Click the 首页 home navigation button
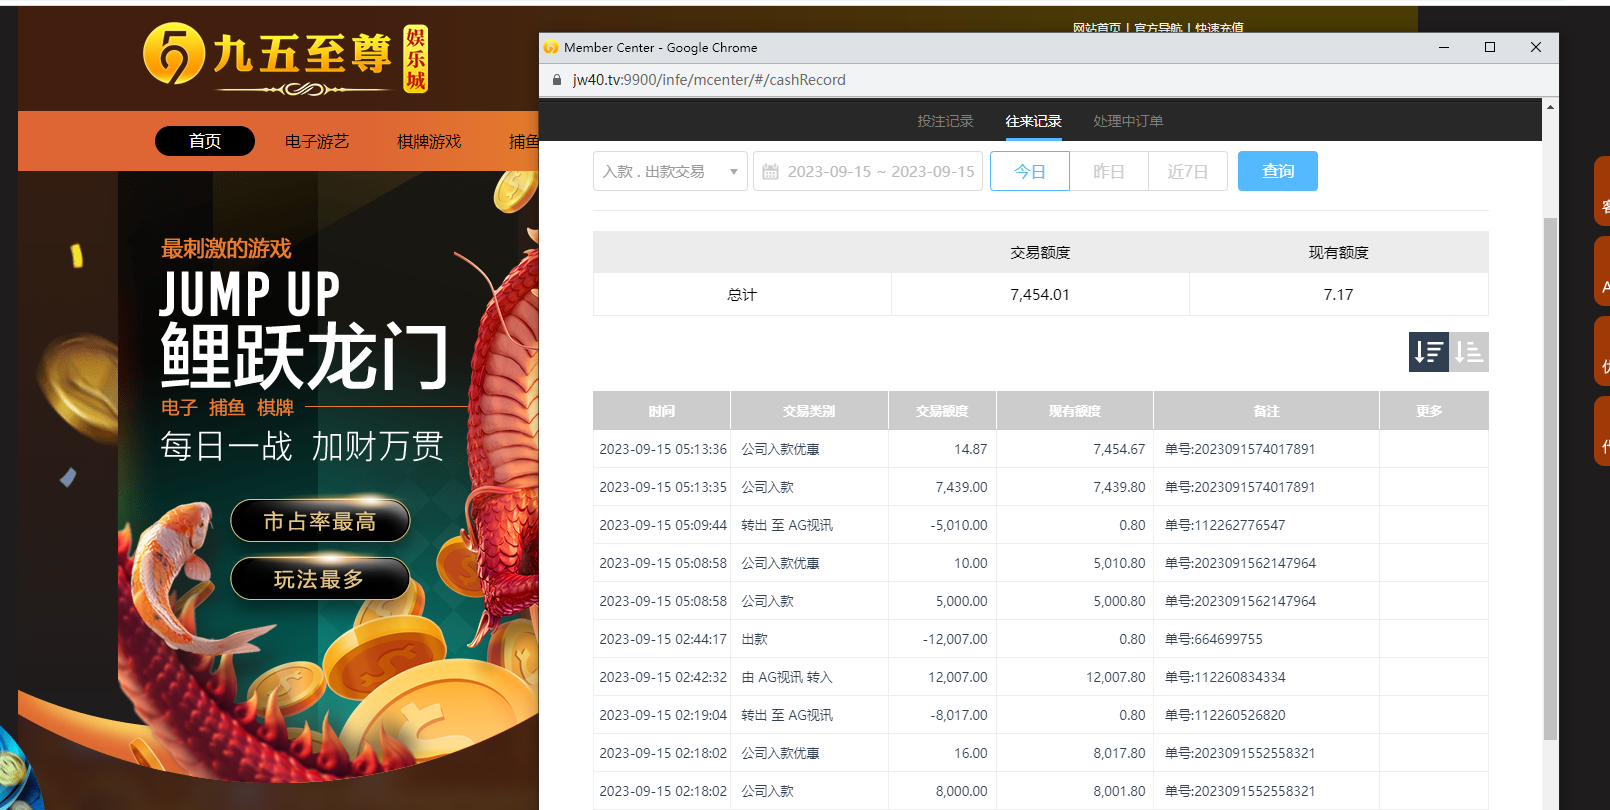1610x810 pixels. click(205, 141)
